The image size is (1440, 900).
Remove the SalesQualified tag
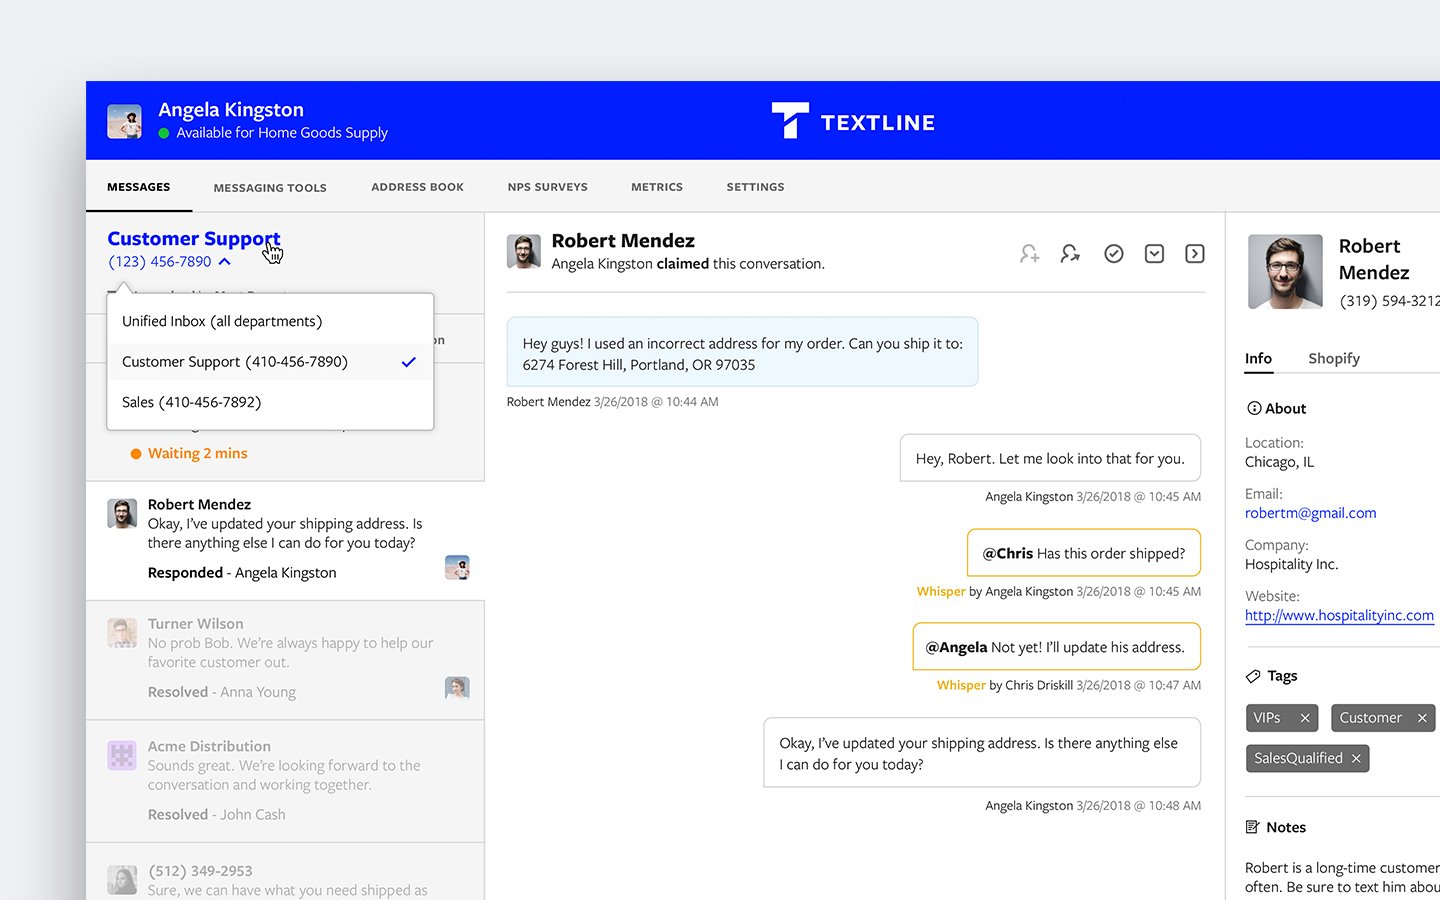coord(1356,759)
